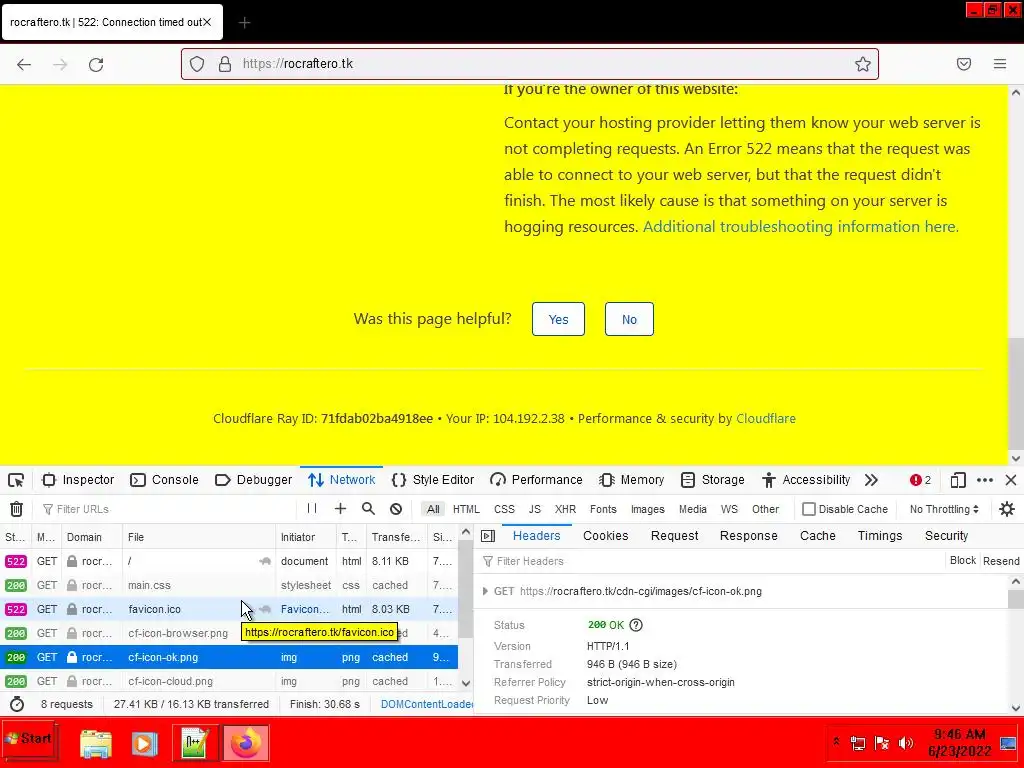Open network settings gear
Screen dimensions: 1024x768
tap(1006, 509)
